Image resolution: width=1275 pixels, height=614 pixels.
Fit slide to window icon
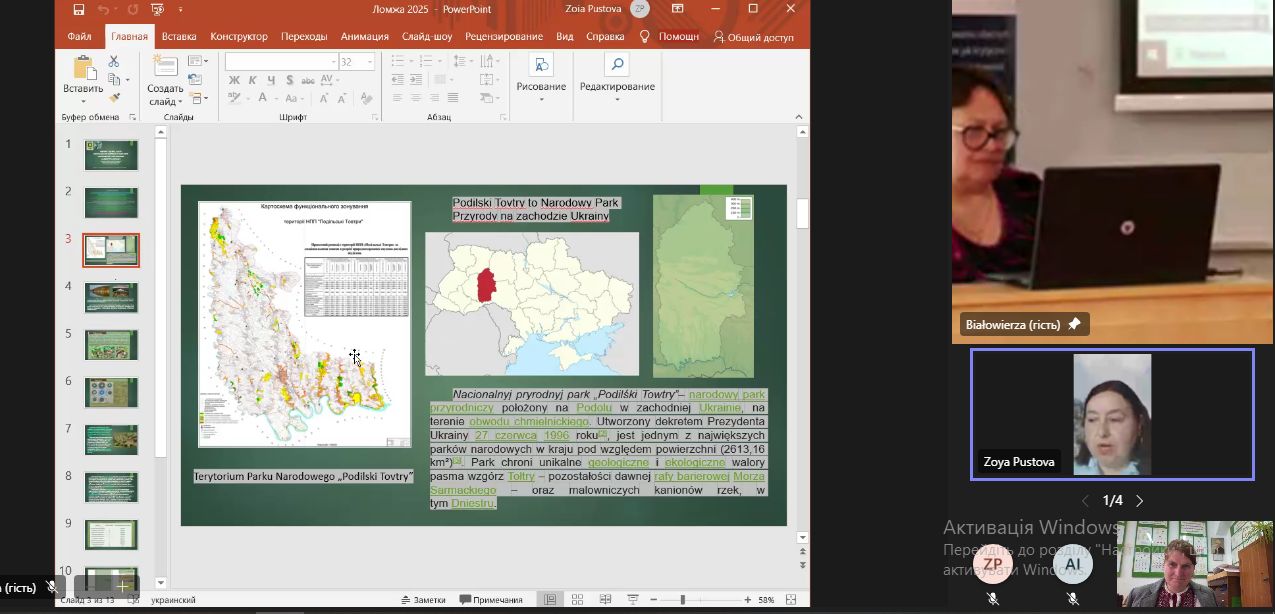coord(791,600)
